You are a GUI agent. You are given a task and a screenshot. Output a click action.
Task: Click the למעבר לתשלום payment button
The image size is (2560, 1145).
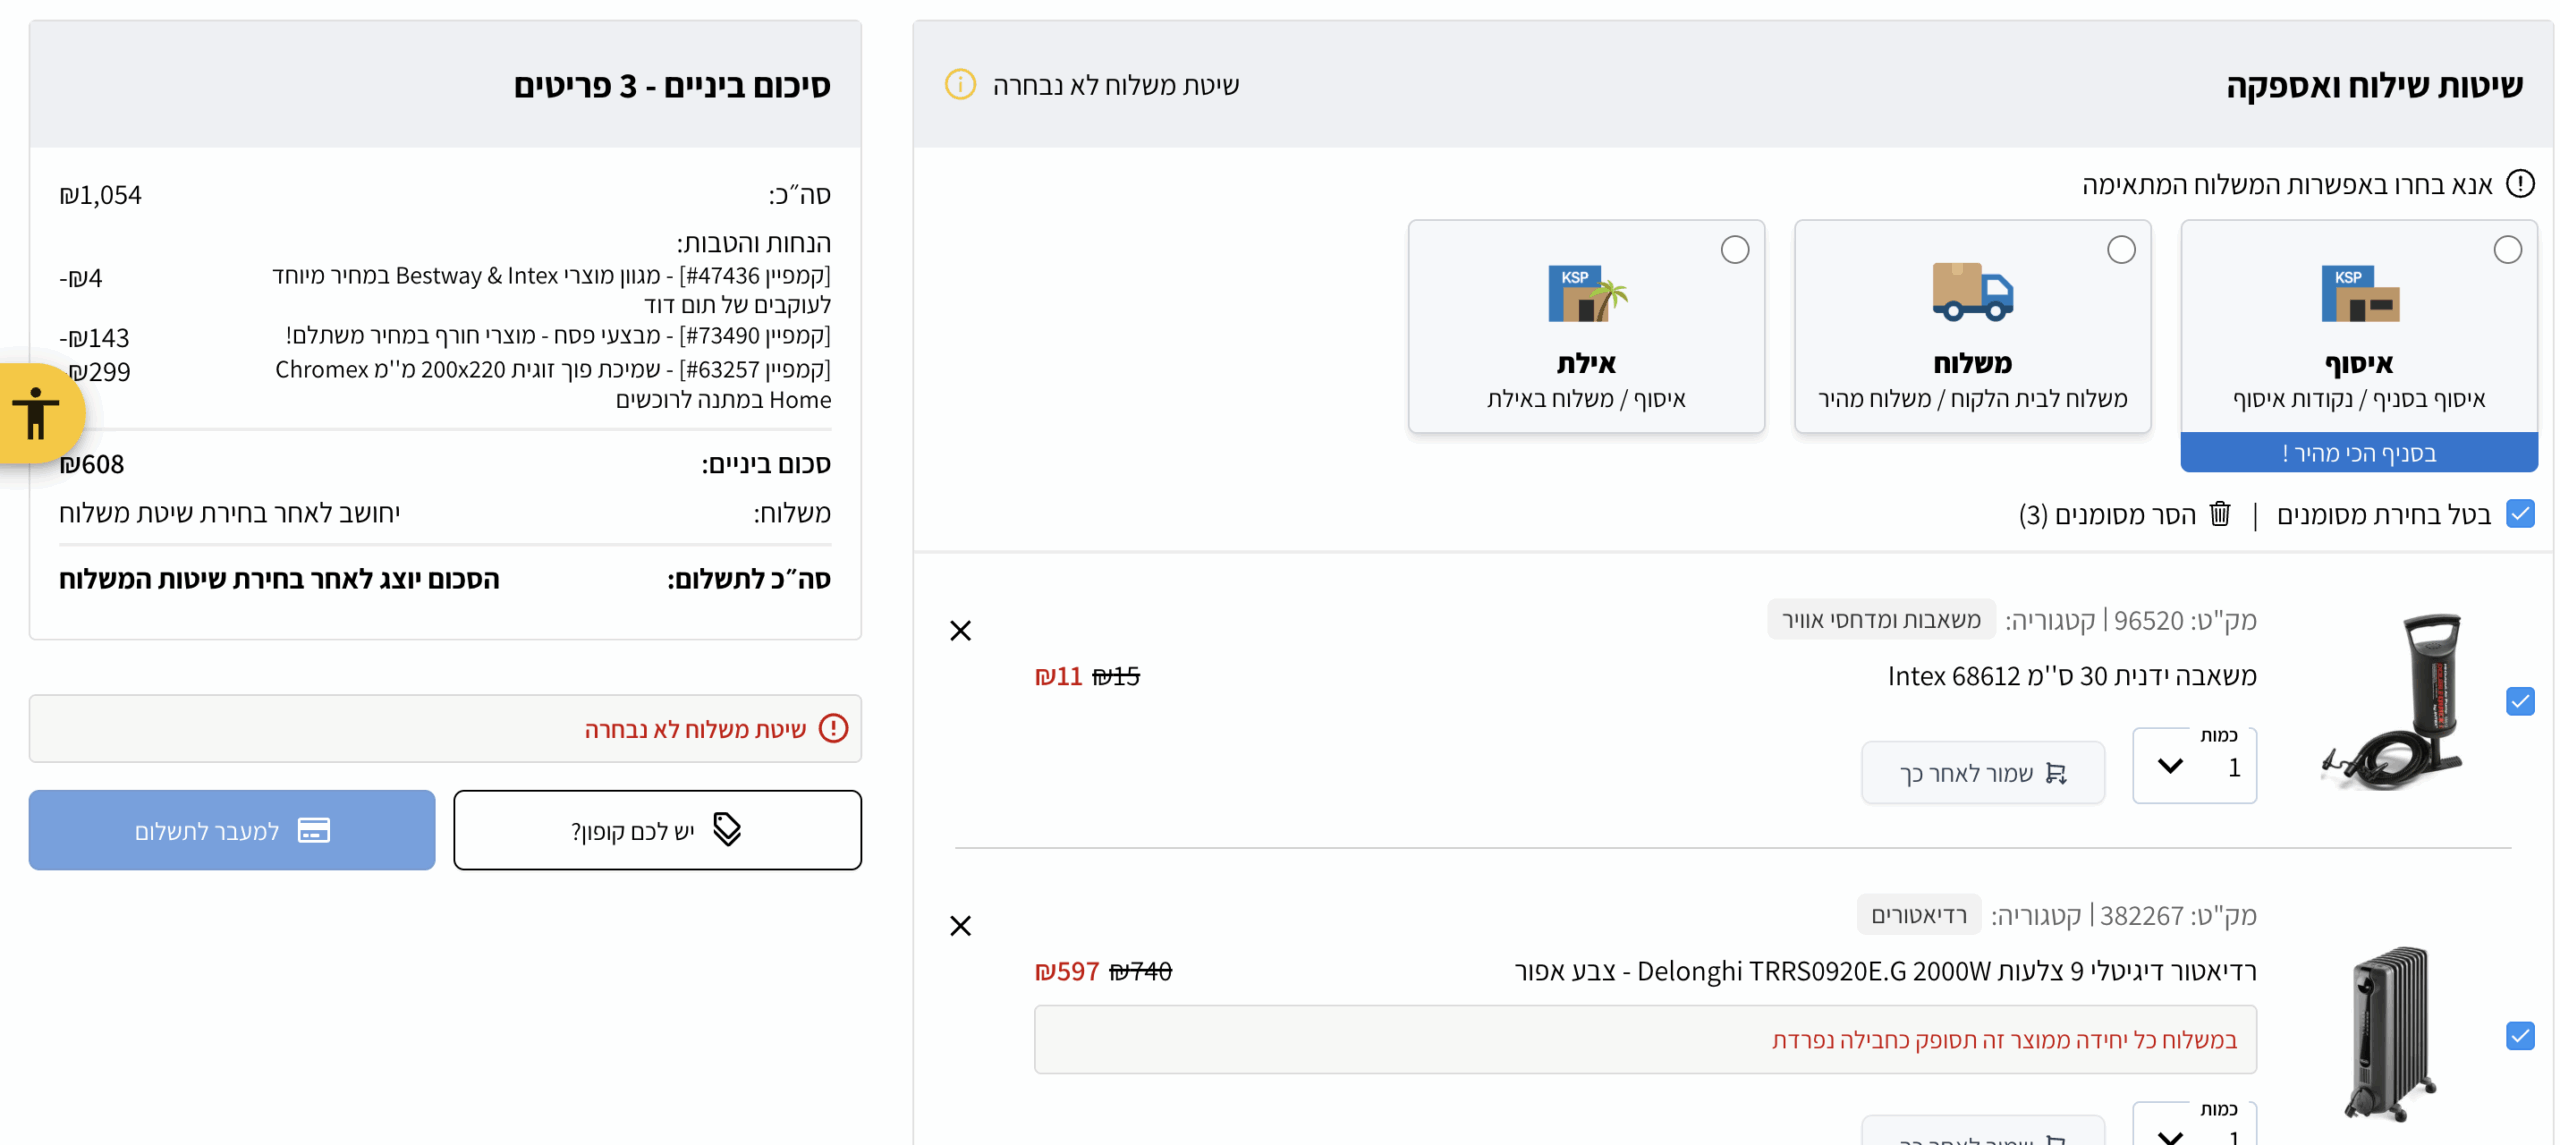click(x=231, y=830)
